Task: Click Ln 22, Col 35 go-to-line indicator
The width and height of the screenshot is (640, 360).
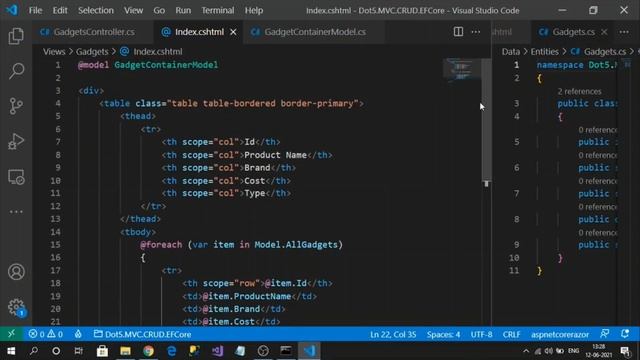Action: point(393,334)
